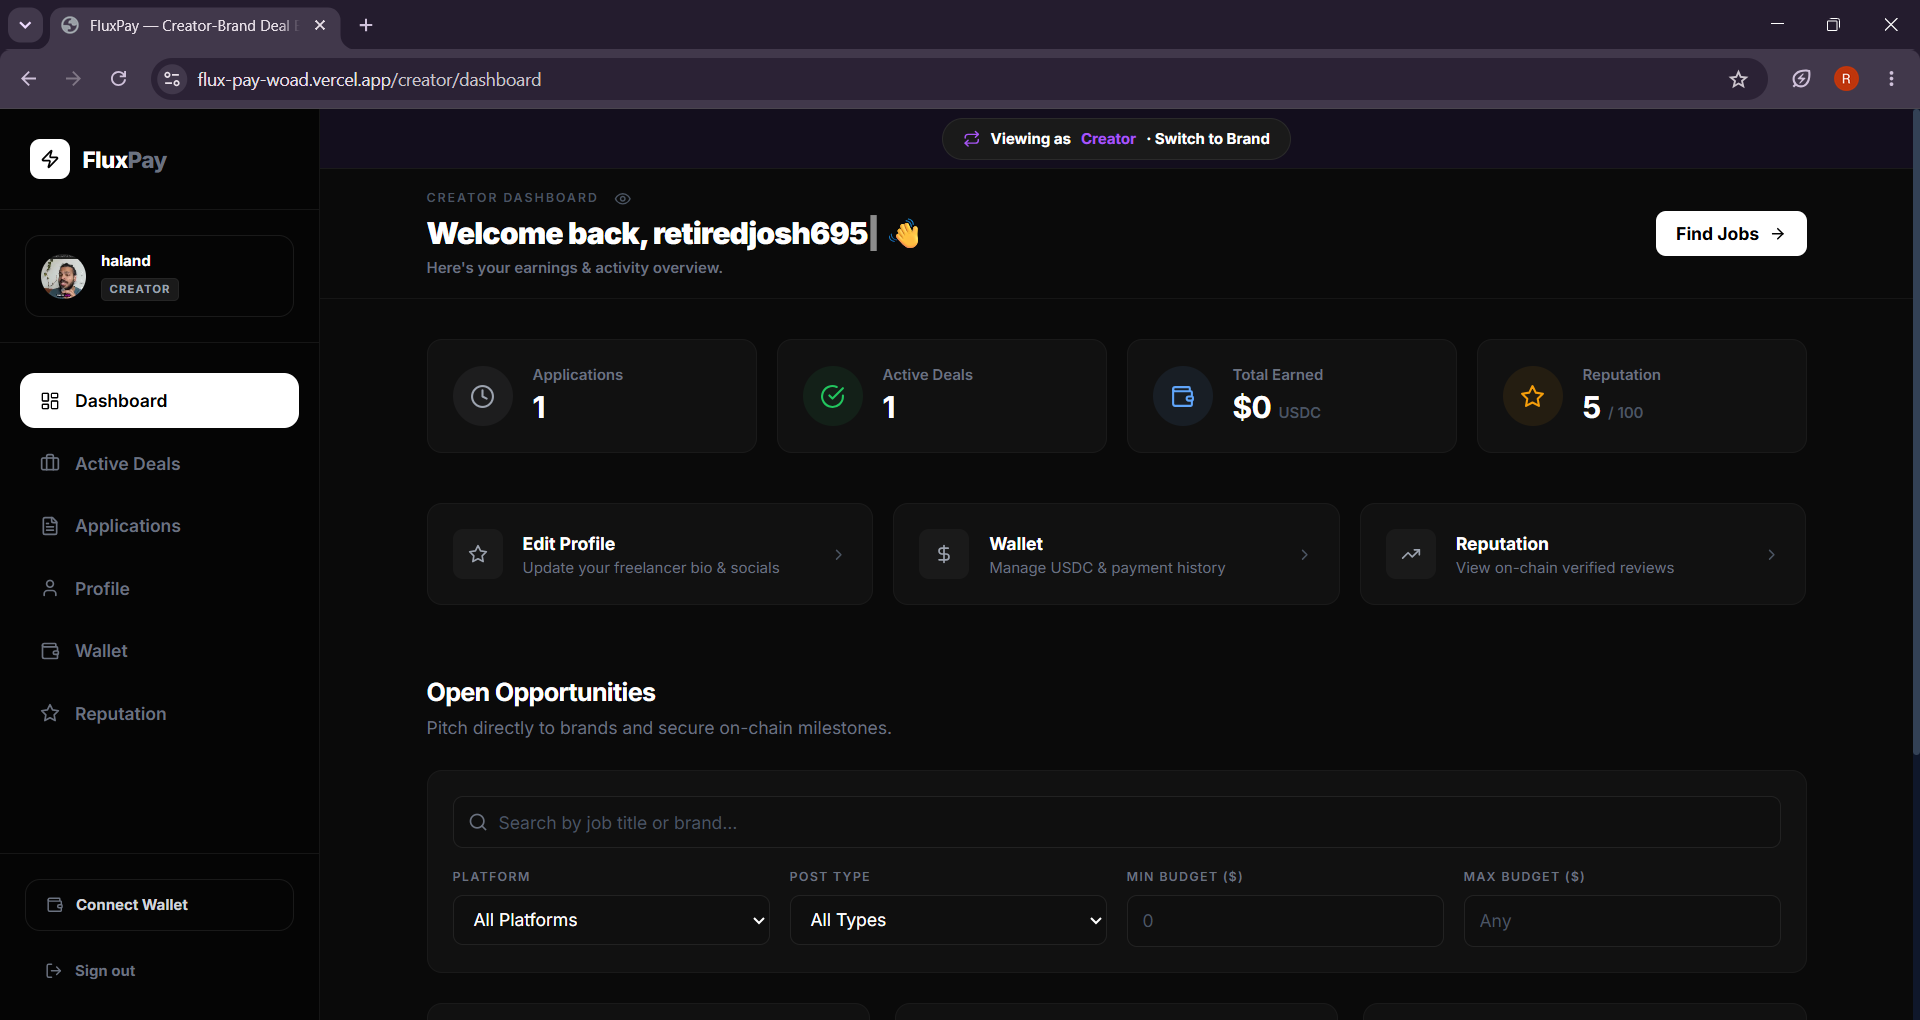This screenshot has width=1920, height=1020.
Task: Open browser extensions icon
Action: point(1801,79)
